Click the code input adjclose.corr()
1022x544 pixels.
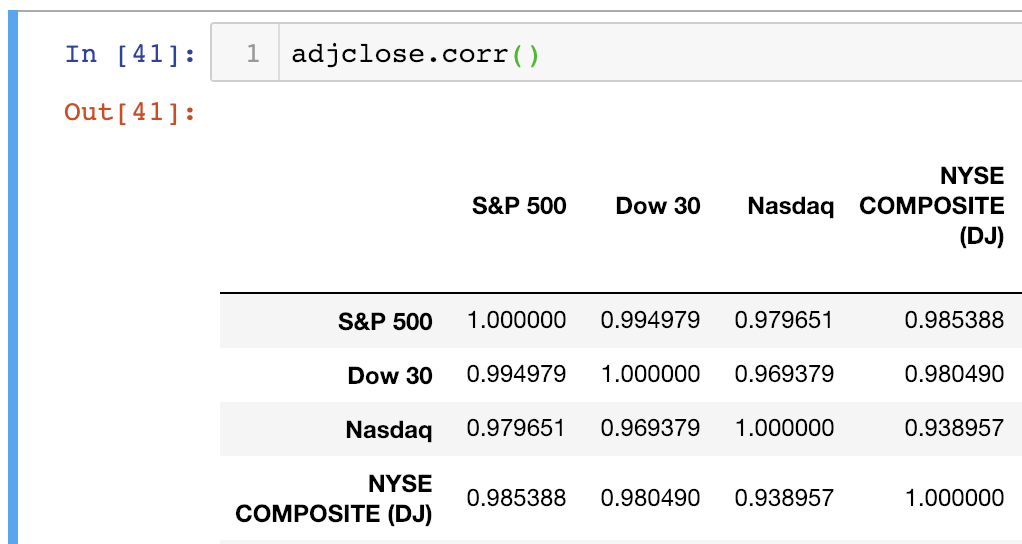coord(415,54)
